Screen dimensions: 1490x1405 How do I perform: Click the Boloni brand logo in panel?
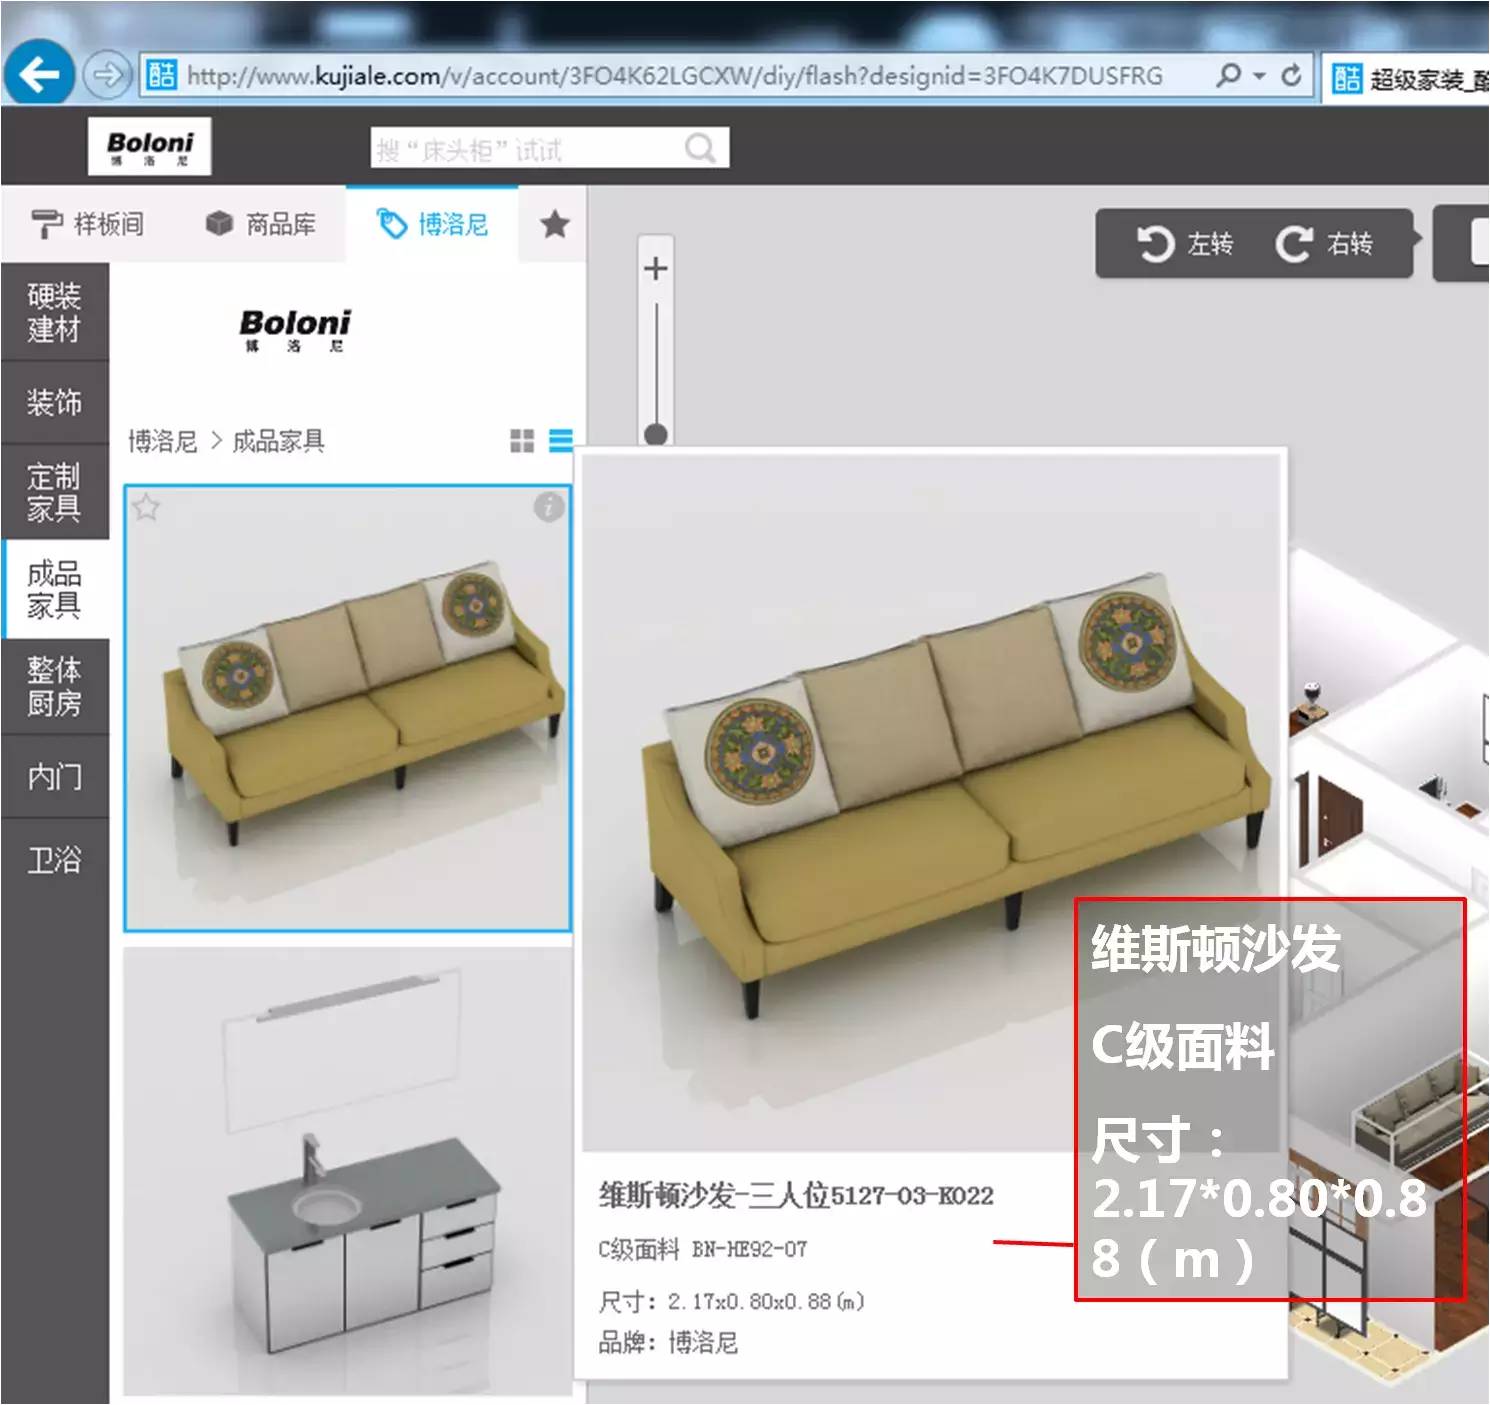click(294, 329)
